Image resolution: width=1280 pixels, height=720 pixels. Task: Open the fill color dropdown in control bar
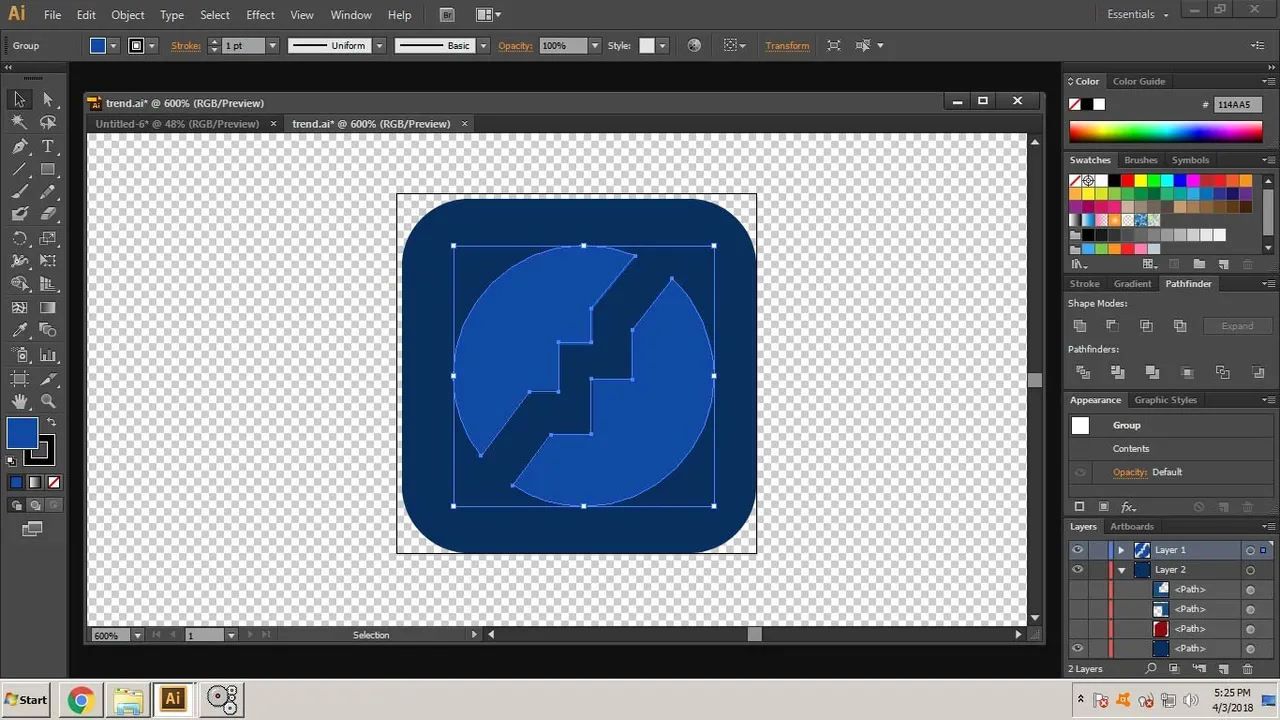113,46
